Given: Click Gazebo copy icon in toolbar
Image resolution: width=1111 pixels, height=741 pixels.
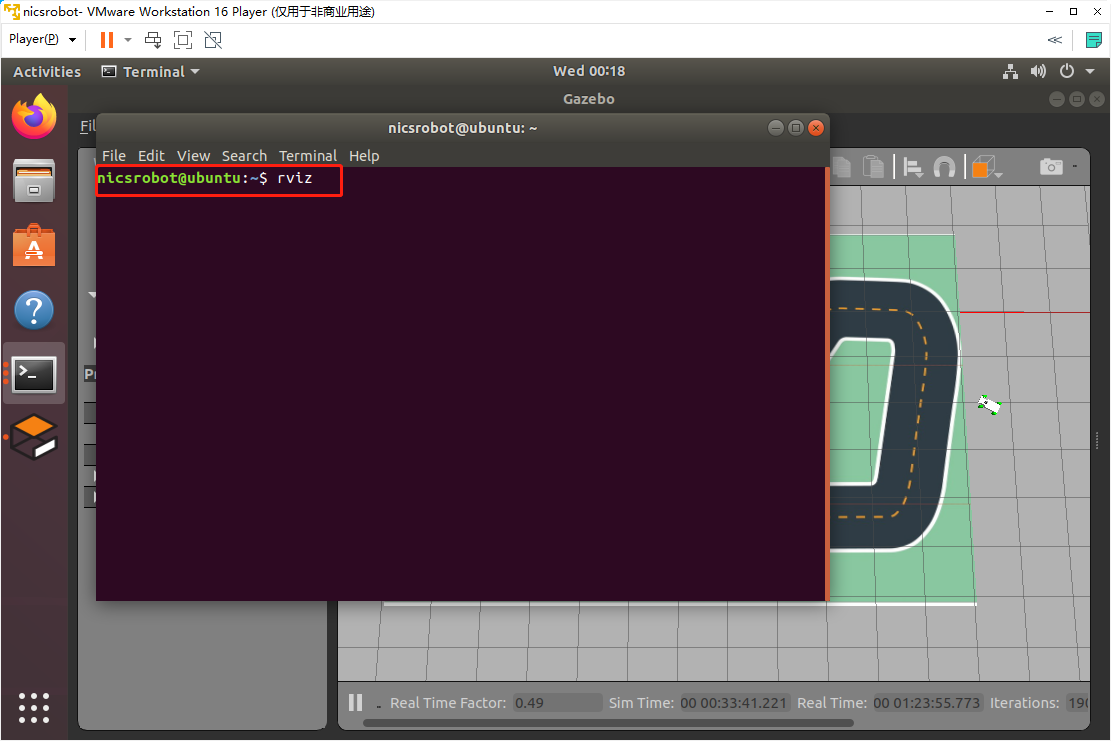Looking at the screenshot, I should point(842,167).
